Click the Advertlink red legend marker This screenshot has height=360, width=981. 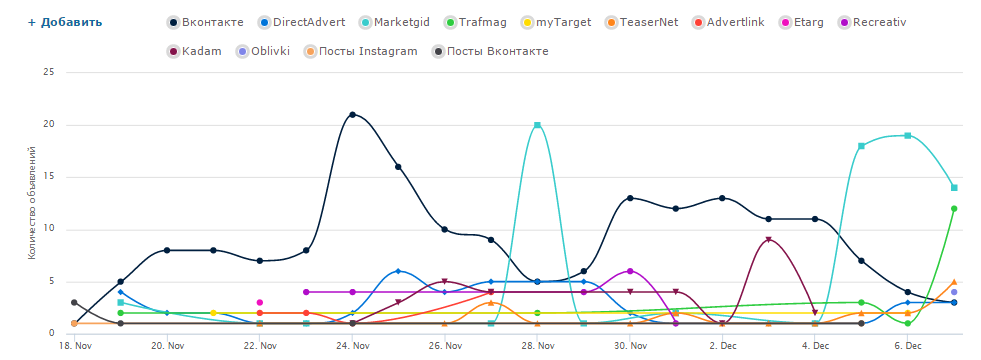pos(697,23)
